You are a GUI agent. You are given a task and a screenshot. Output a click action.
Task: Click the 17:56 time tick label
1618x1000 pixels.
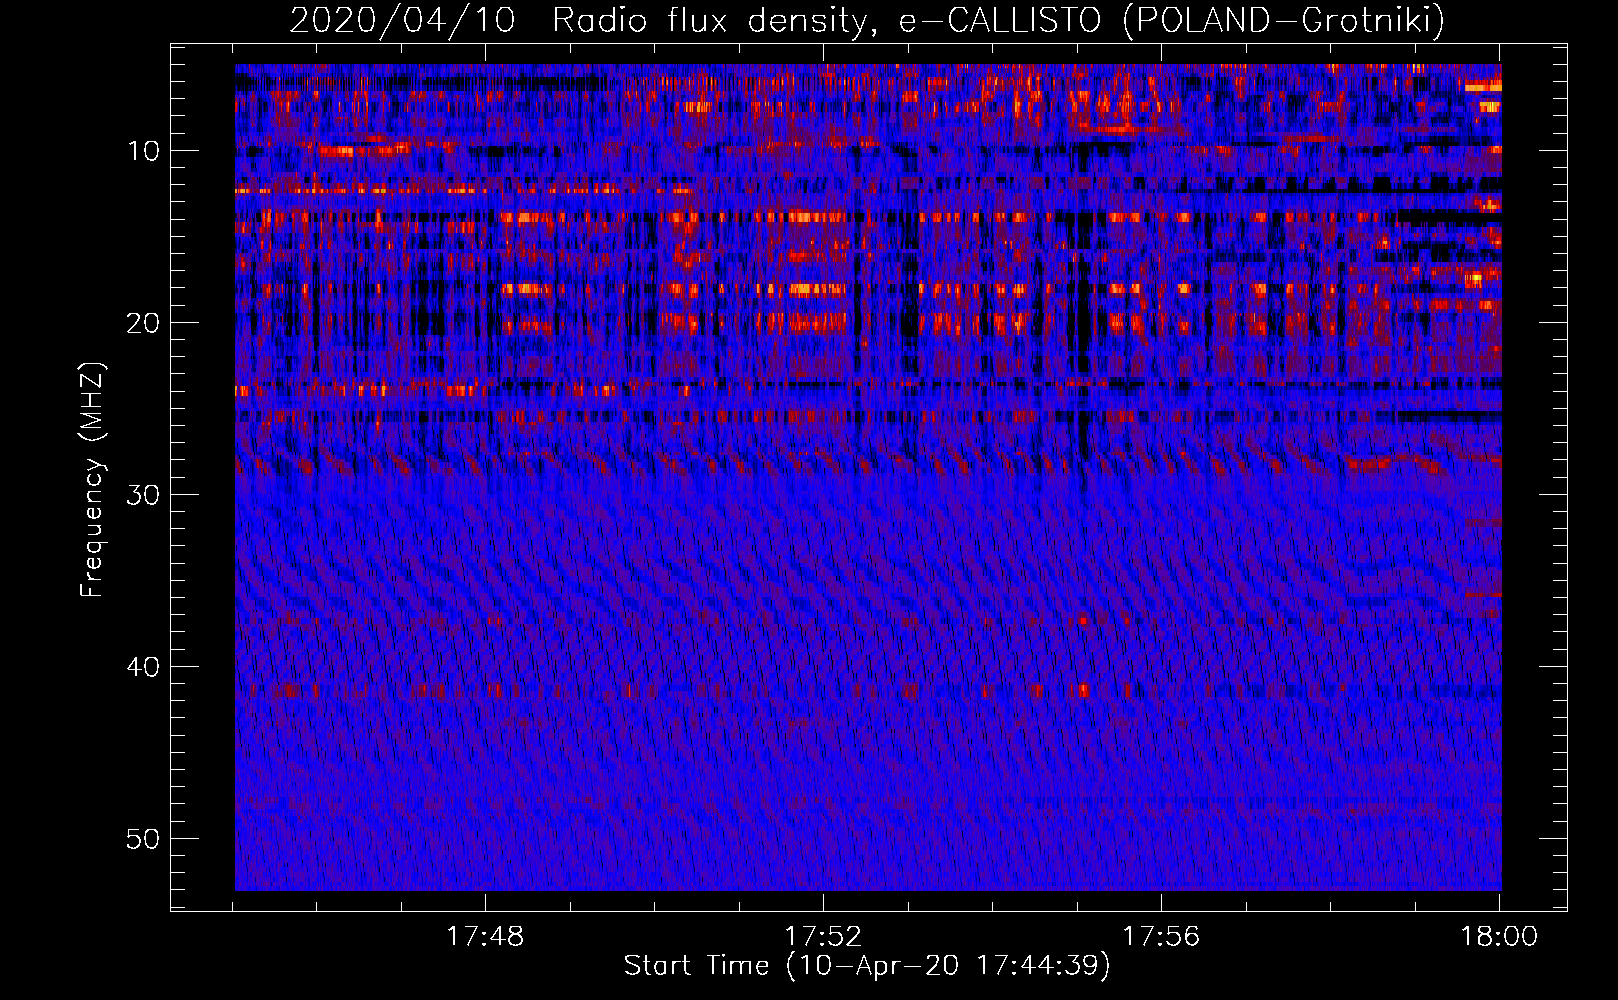(x=1161, y=937)
